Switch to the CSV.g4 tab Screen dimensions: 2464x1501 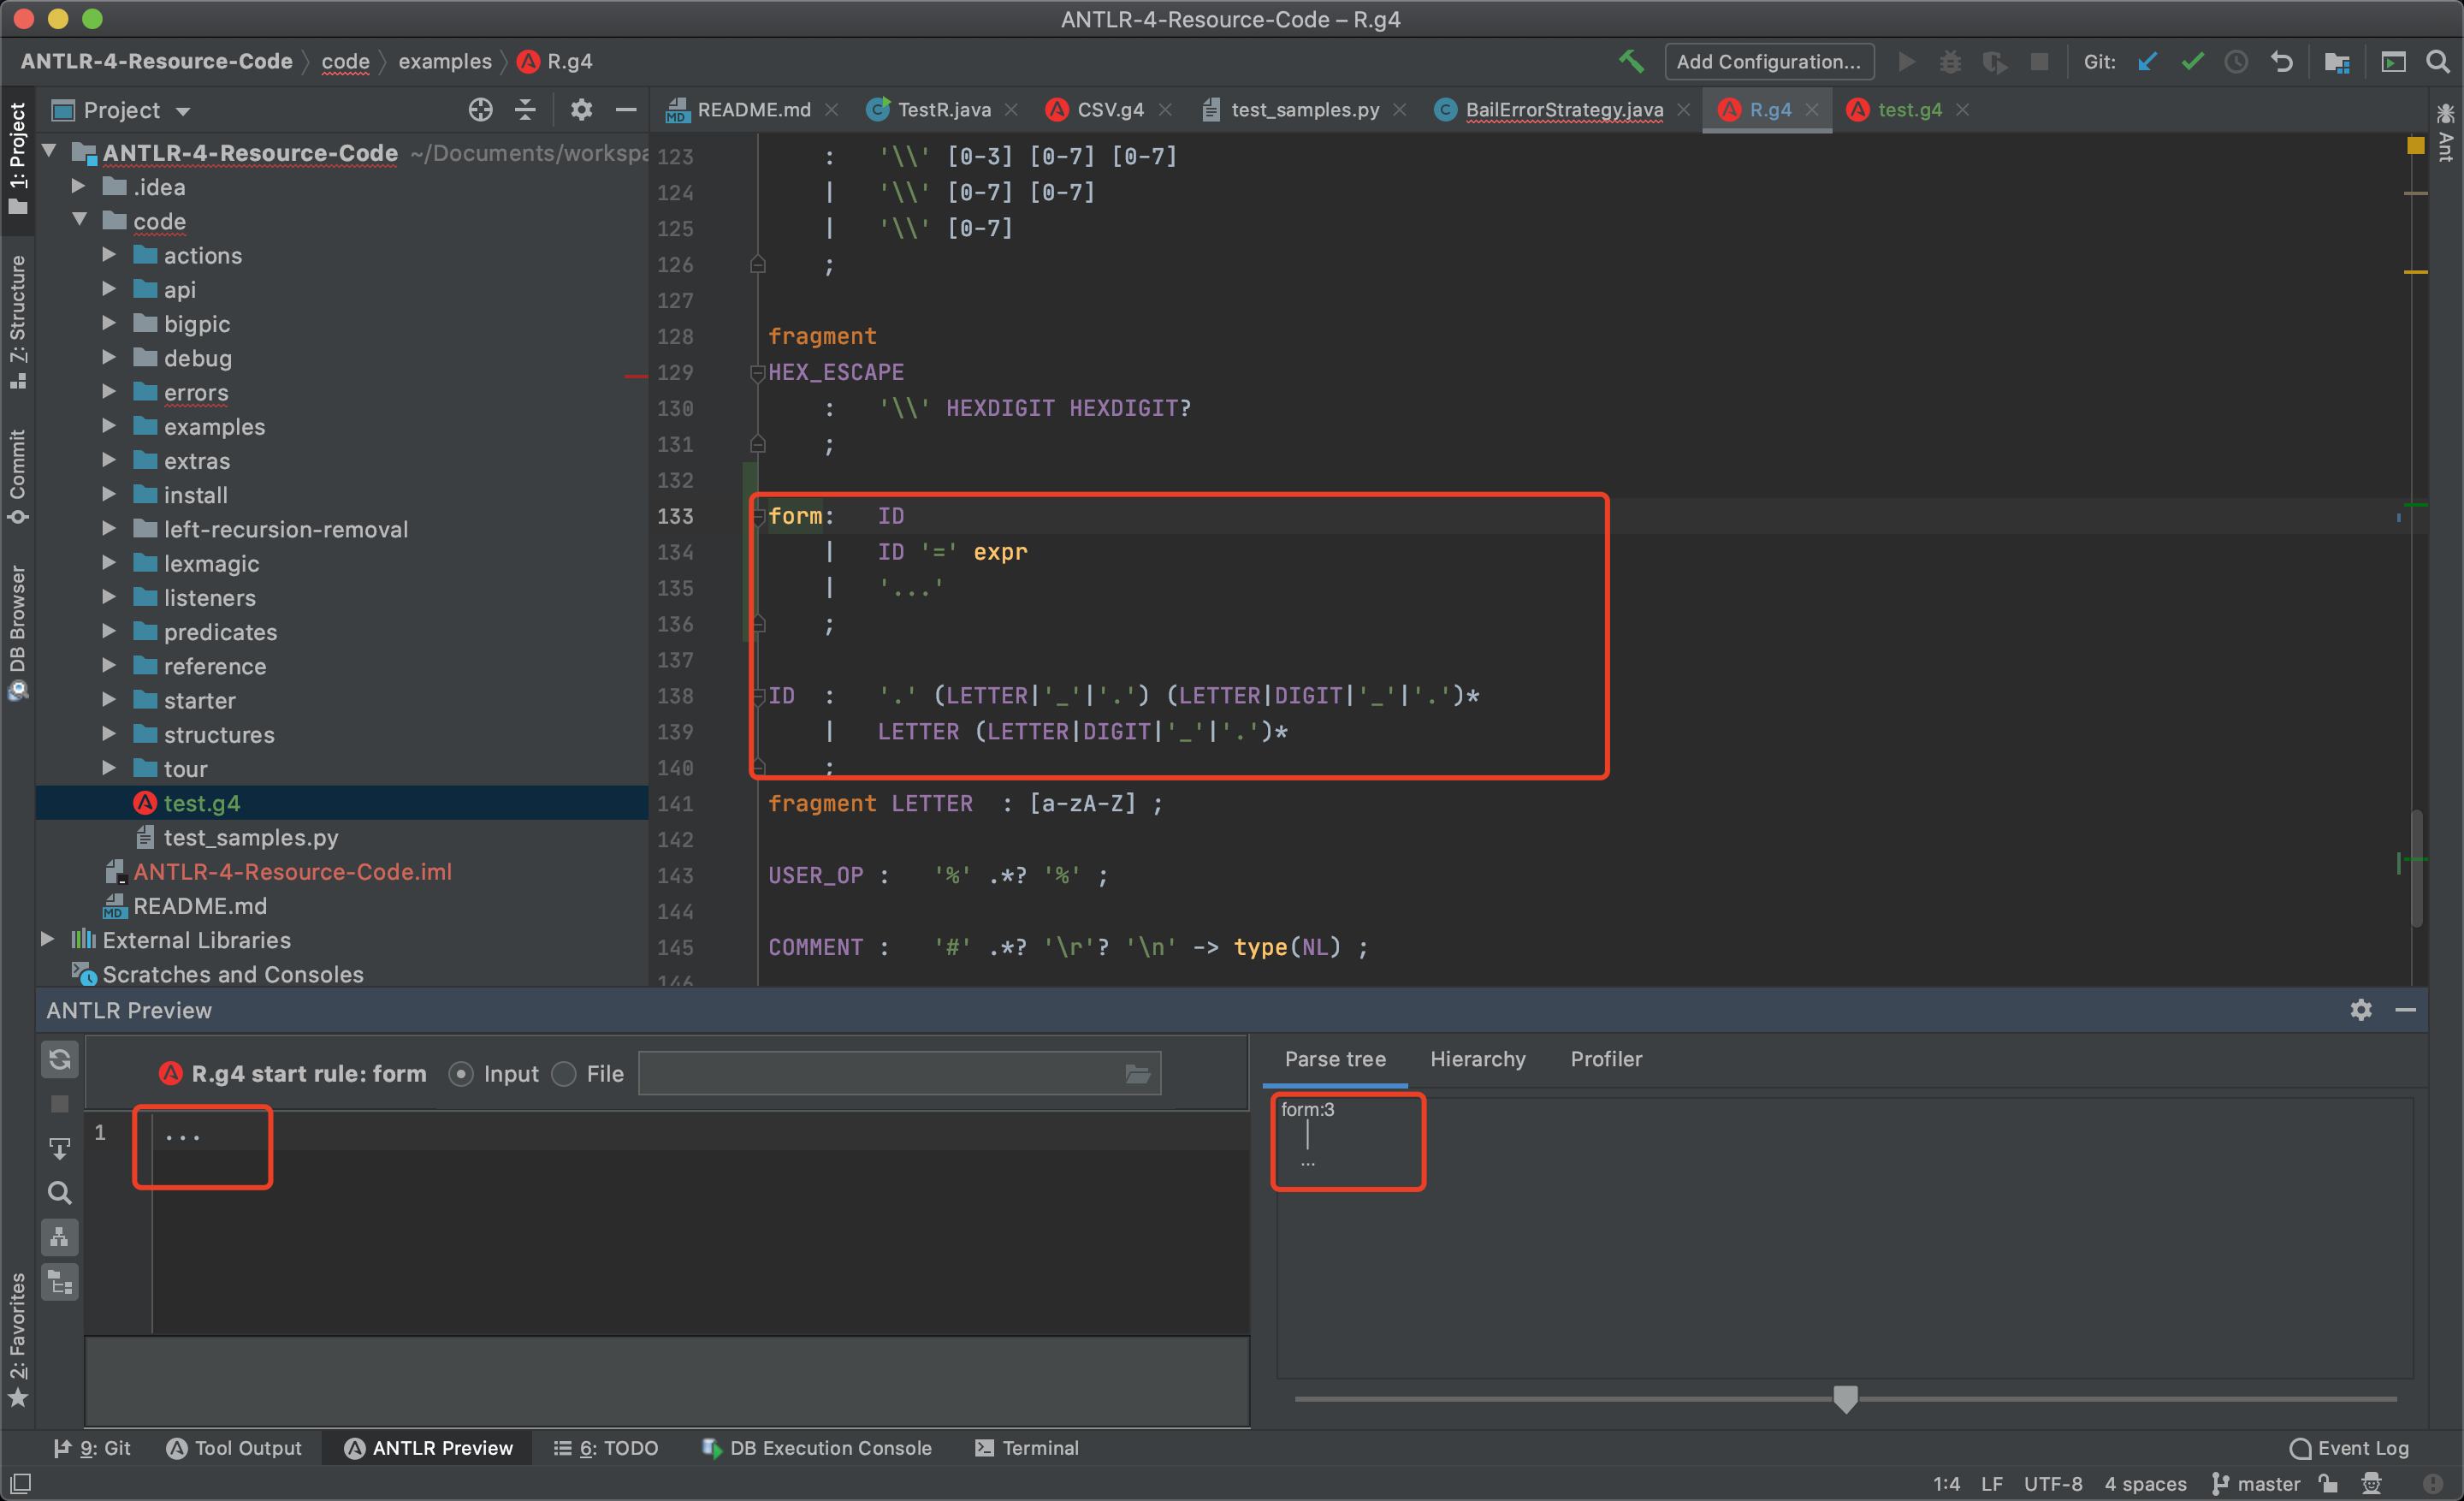click(1108, 110)
